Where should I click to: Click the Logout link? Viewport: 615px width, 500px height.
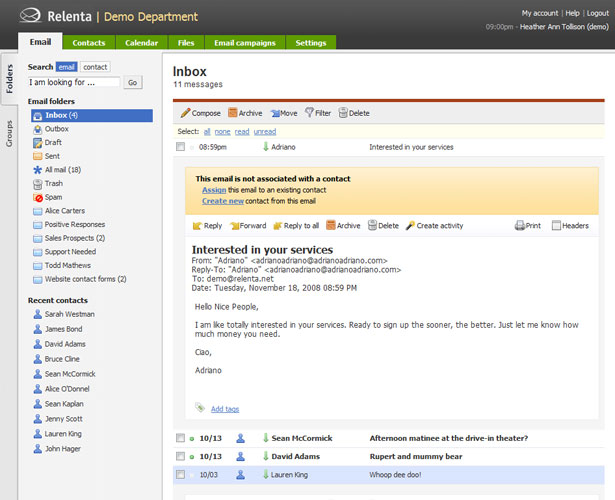click(598, 13)
